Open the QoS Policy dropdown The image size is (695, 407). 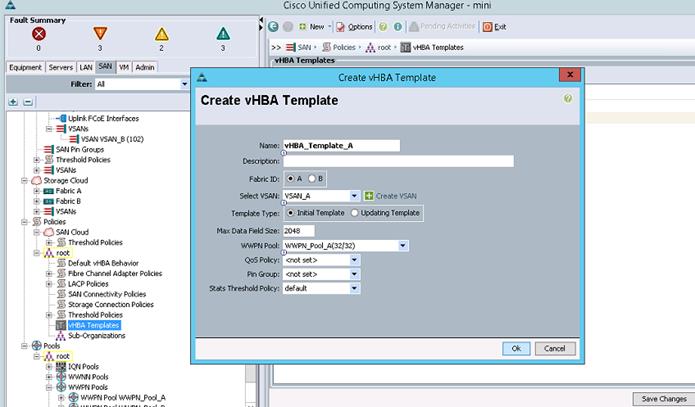[354, 260]
